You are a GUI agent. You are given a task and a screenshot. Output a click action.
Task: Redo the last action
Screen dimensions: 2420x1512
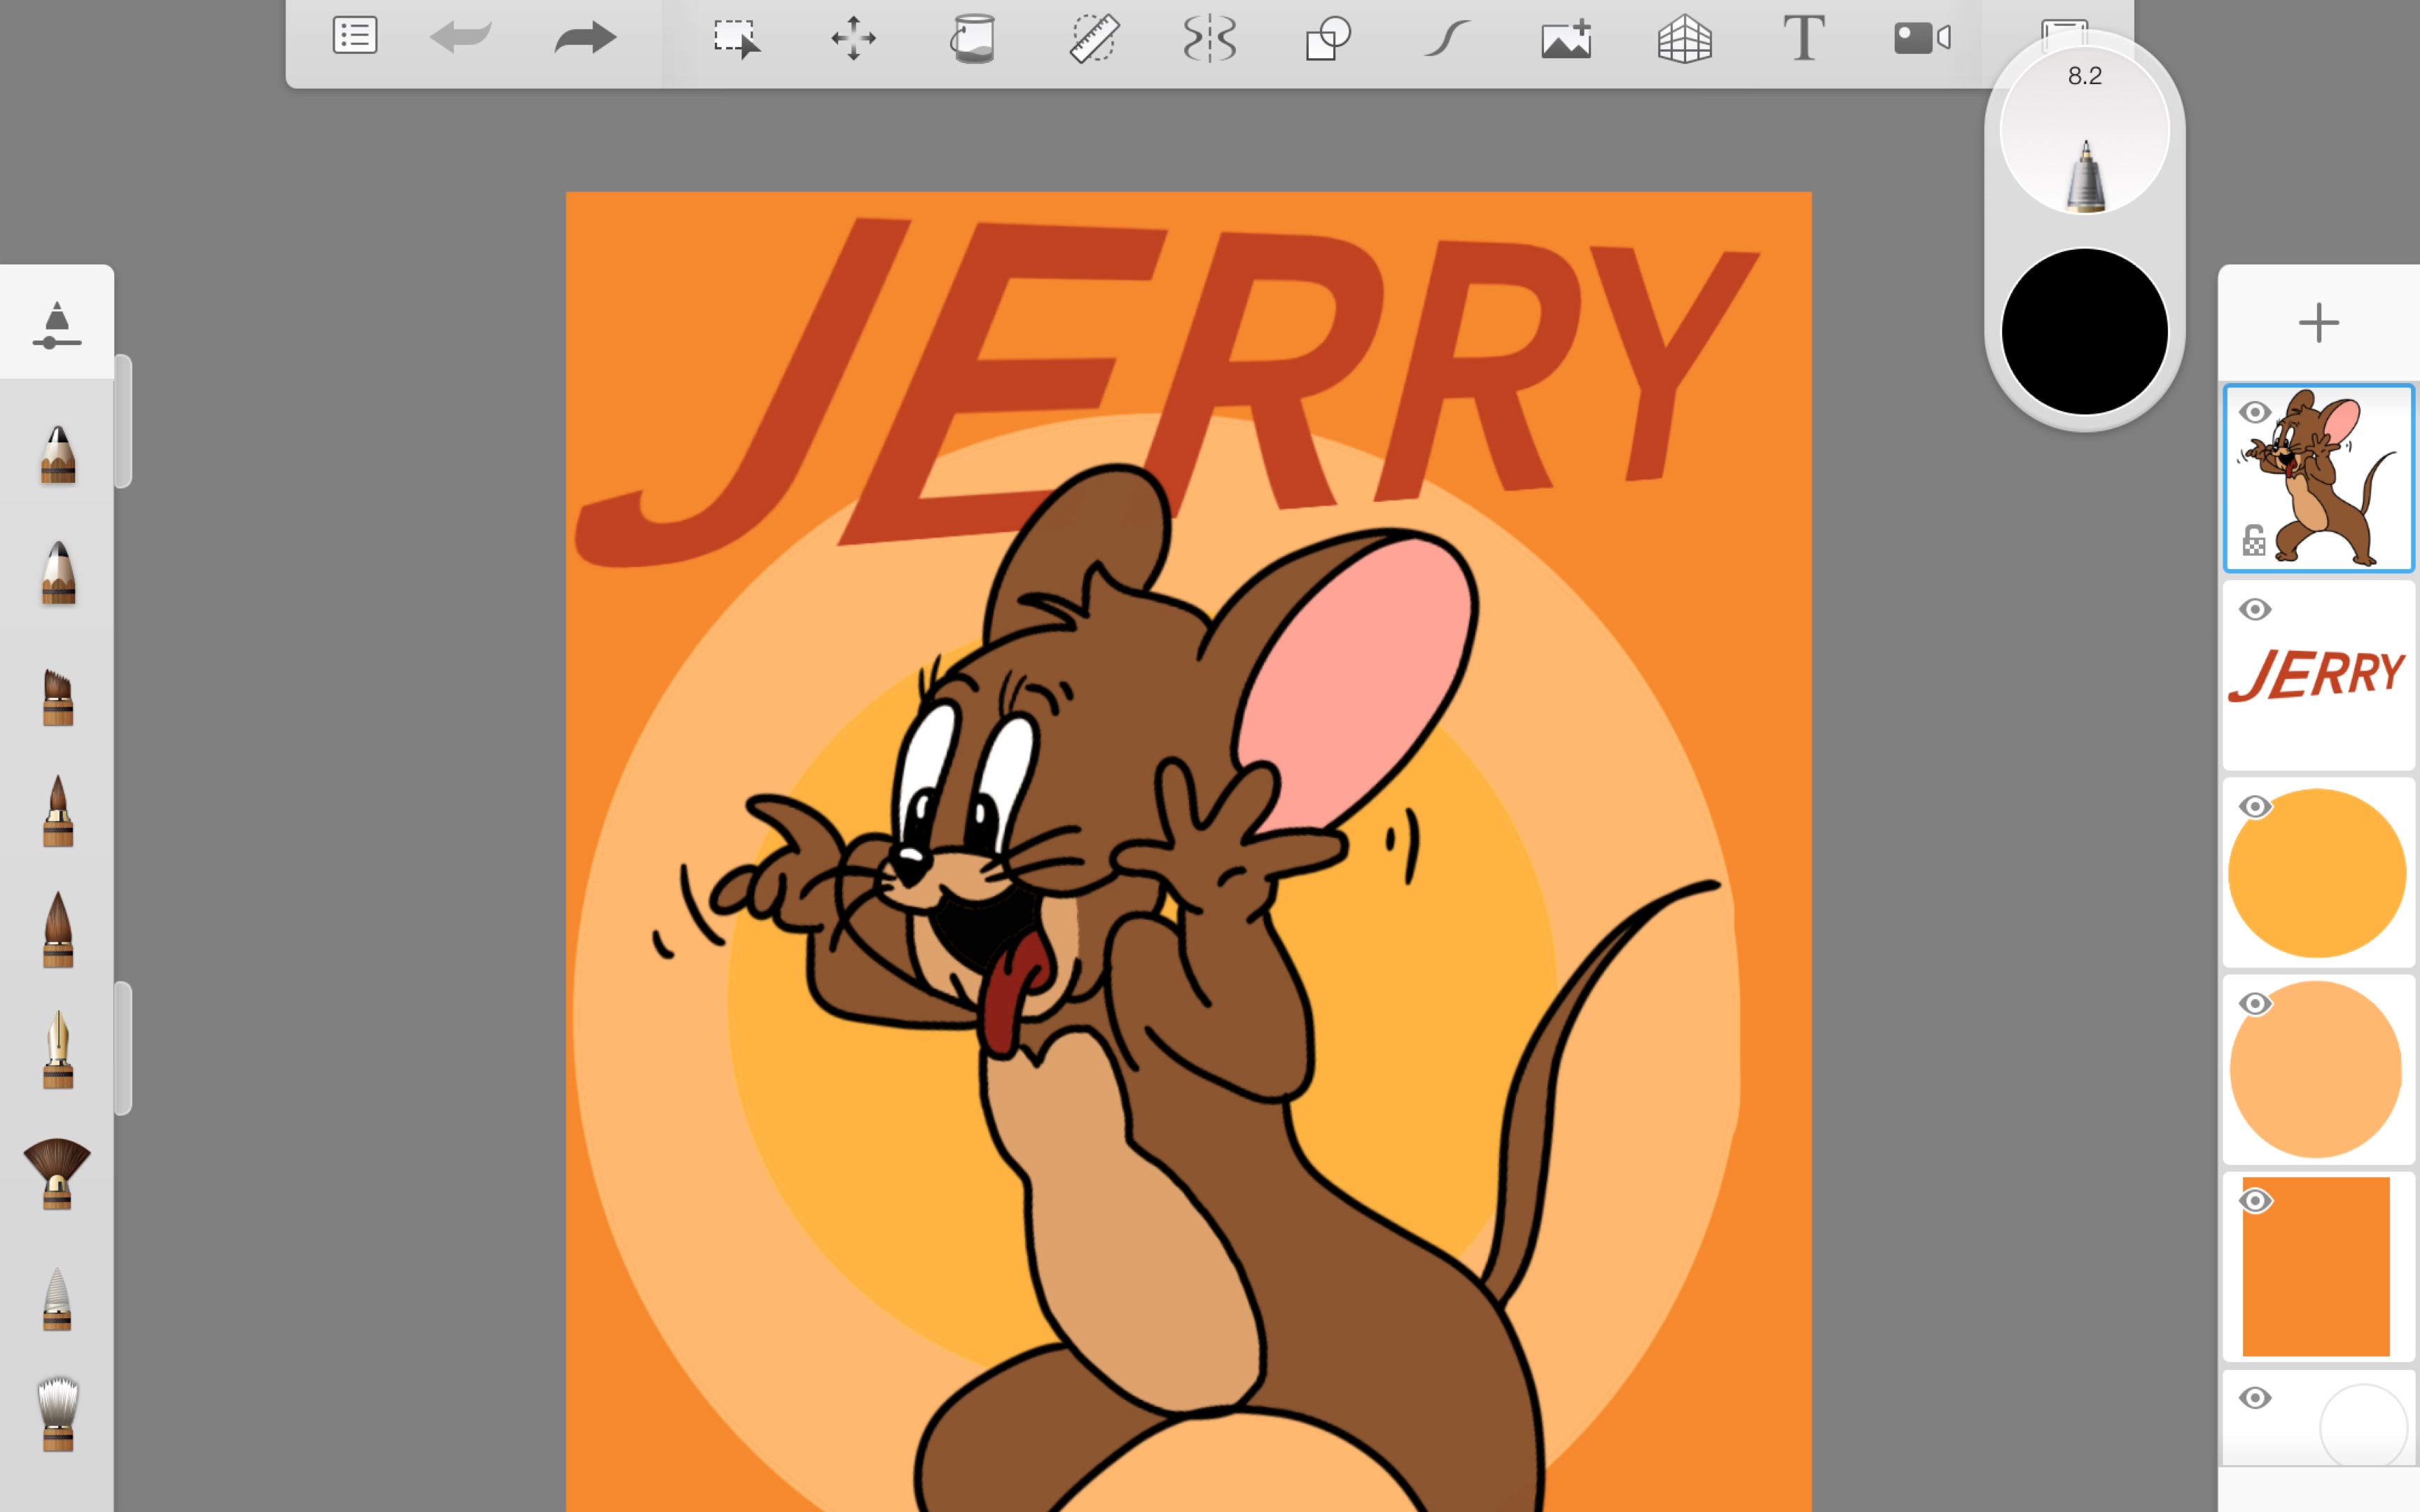[x=585, y=38]
